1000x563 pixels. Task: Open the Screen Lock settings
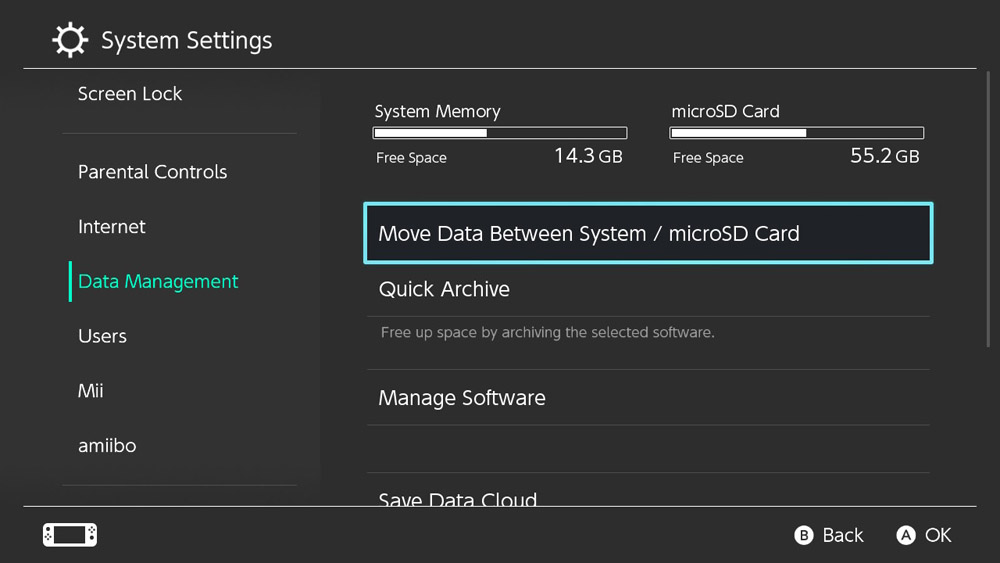(130, 94)
